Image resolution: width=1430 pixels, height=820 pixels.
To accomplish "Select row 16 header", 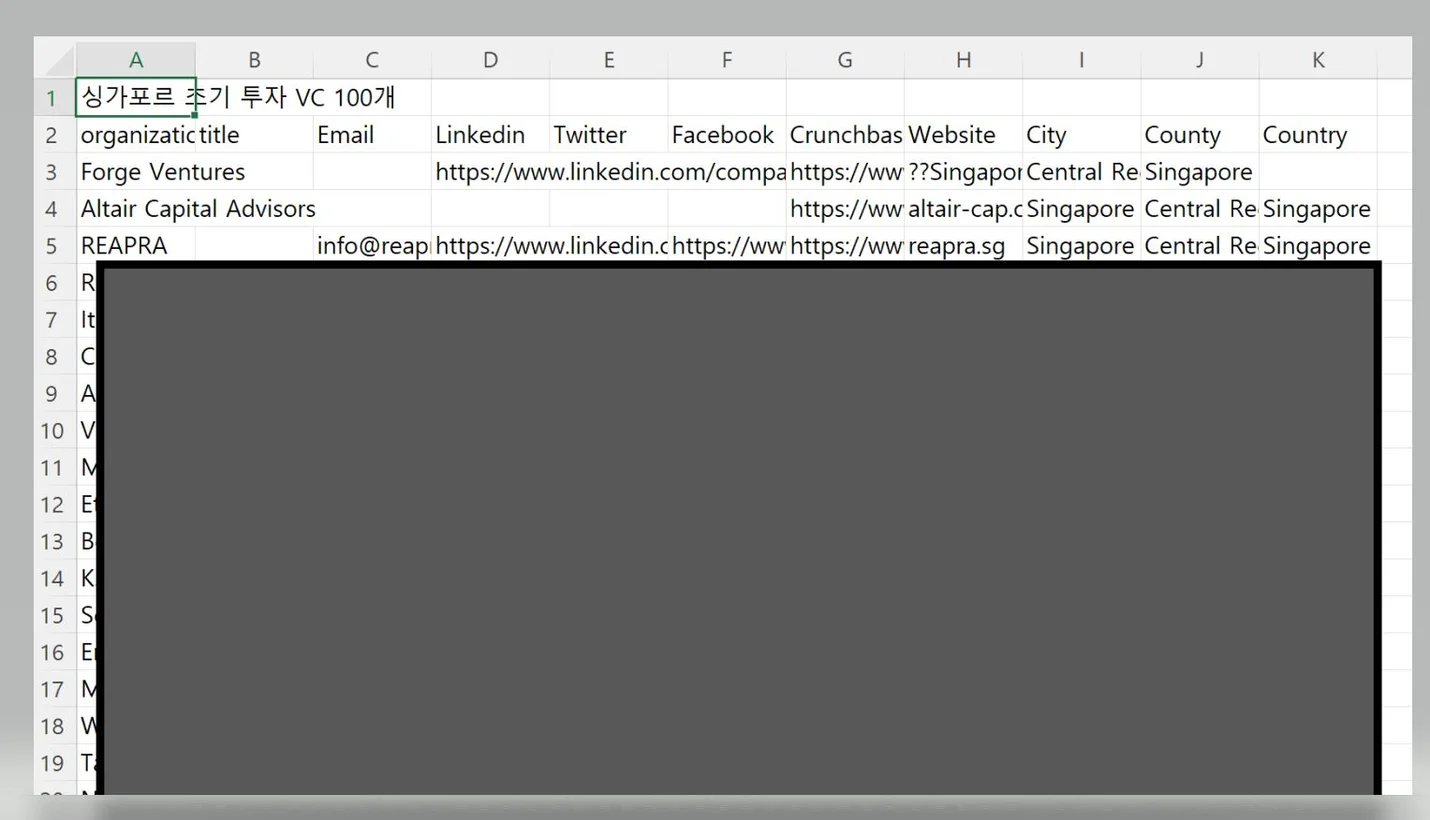I will 55,652.
